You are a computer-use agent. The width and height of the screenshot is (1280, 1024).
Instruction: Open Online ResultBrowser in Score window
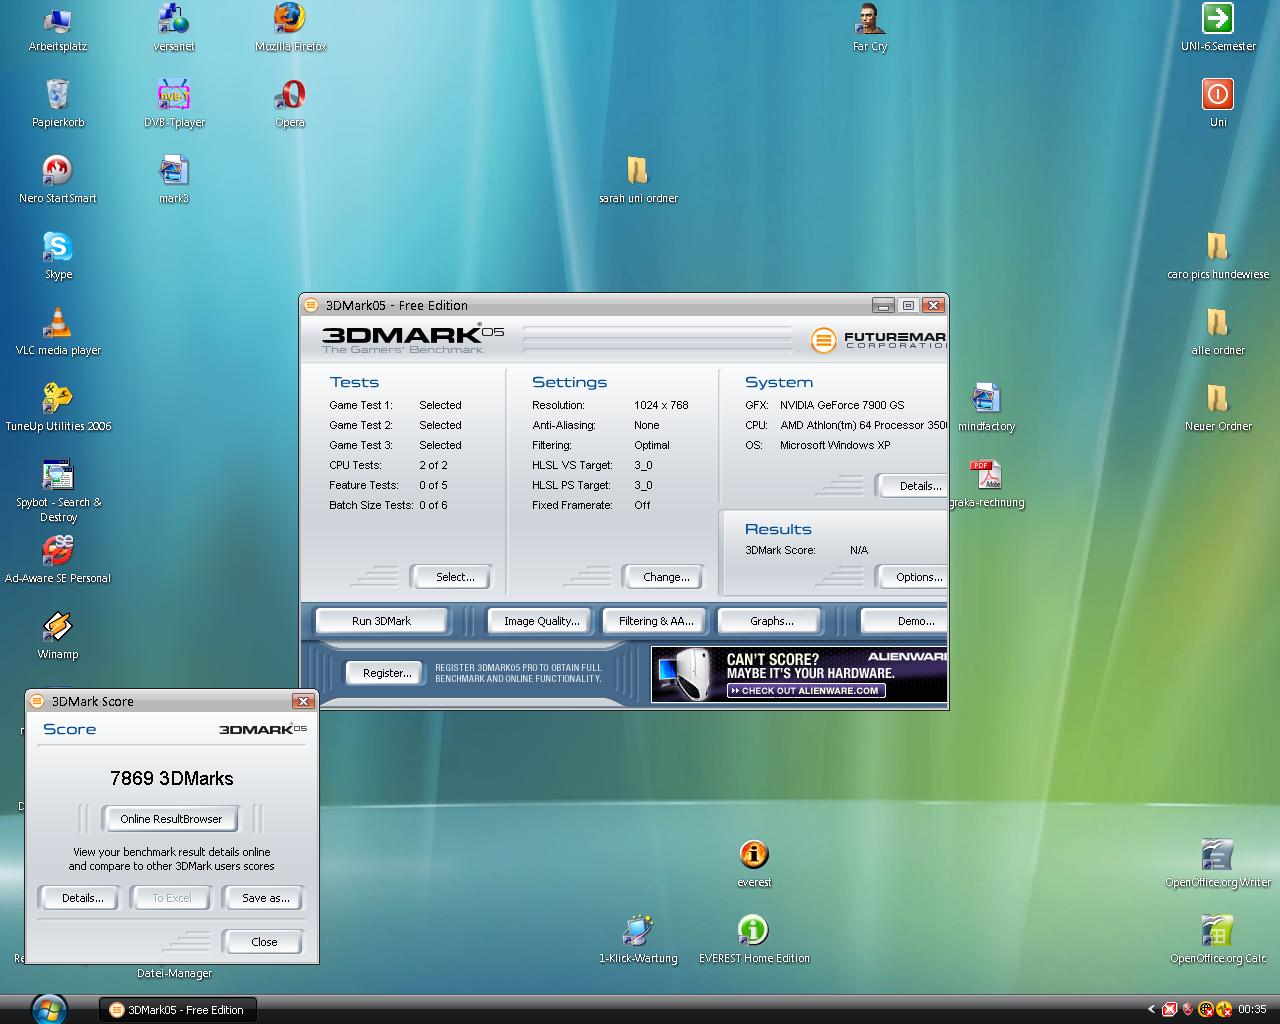[171, 819]
